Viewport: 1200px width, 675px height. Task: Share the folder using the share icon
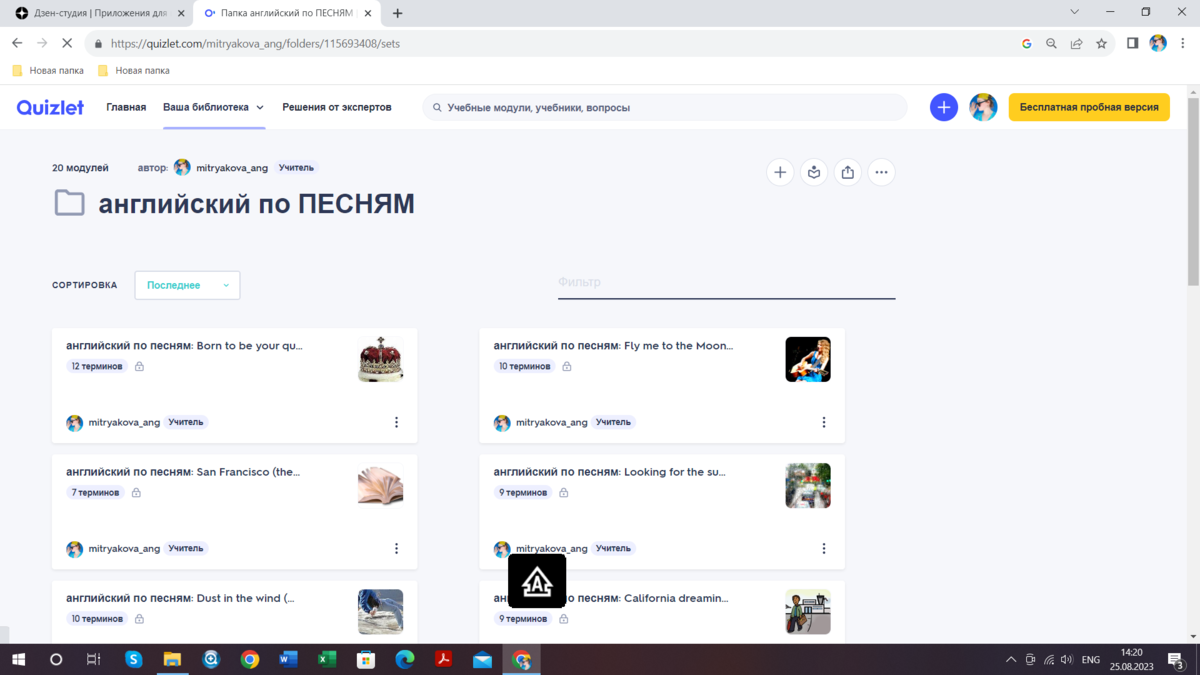tap(847, 172)
